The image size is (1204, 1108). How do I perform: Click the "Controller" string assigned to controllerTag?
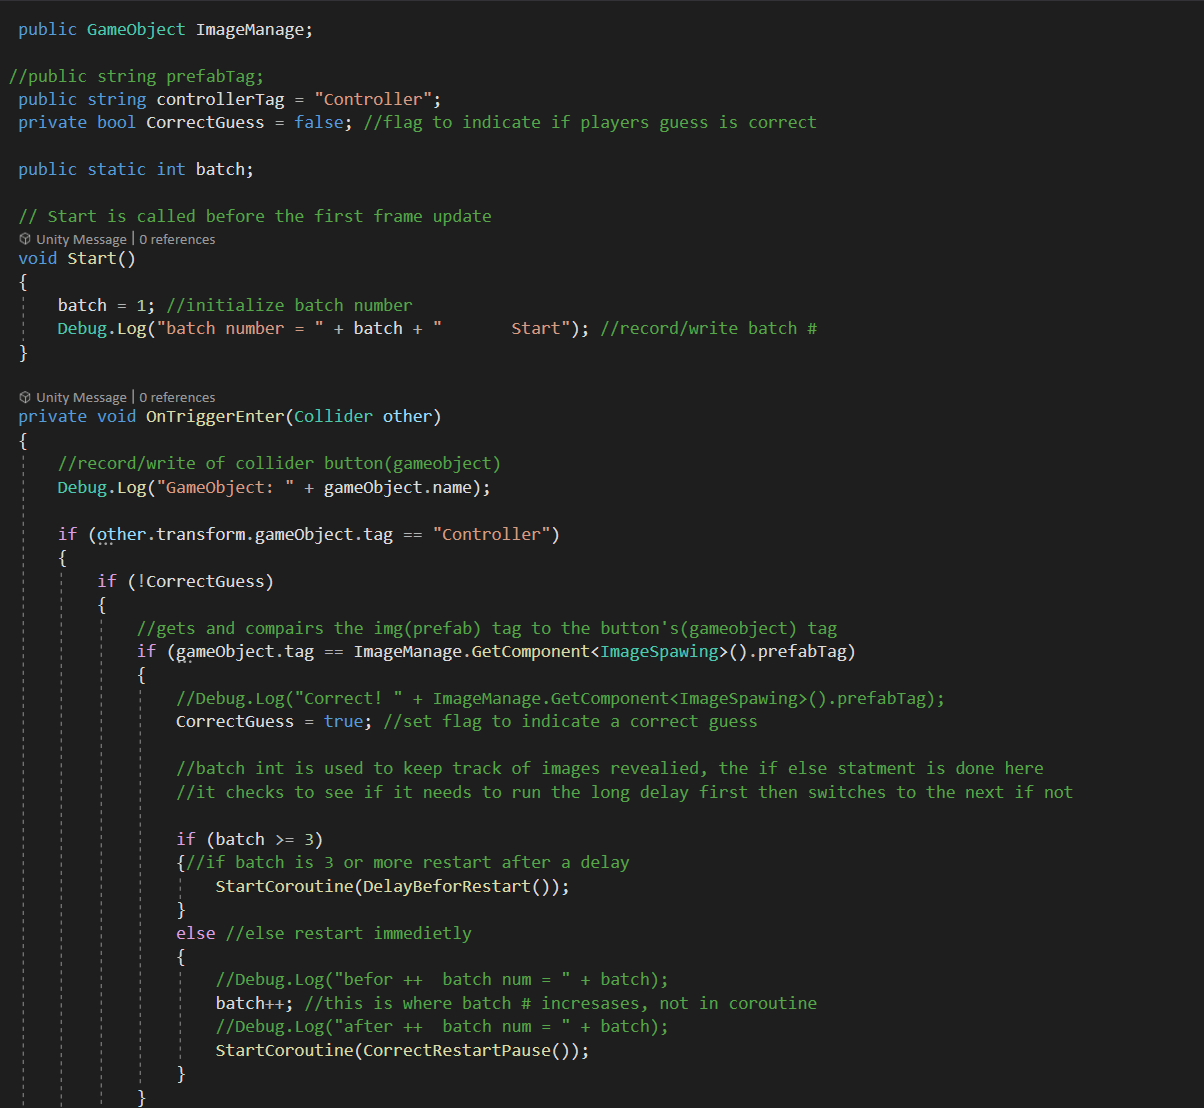373,99
